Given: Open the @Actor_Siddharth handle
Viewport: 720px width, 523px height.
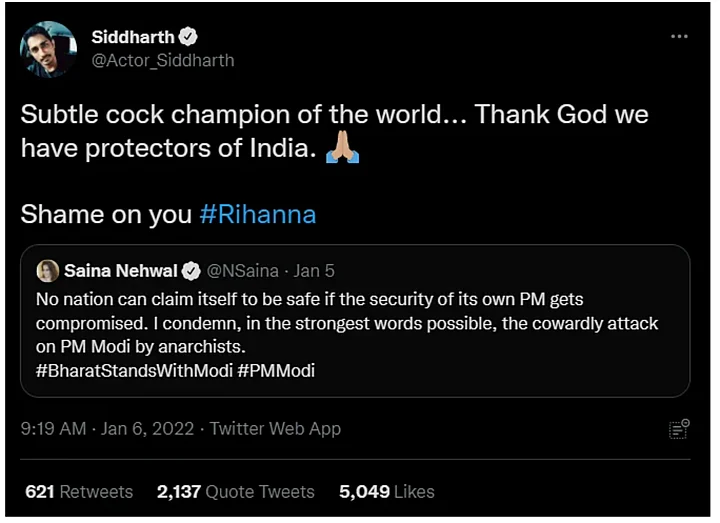Looking at the screenshot, I should pos(163,60).
